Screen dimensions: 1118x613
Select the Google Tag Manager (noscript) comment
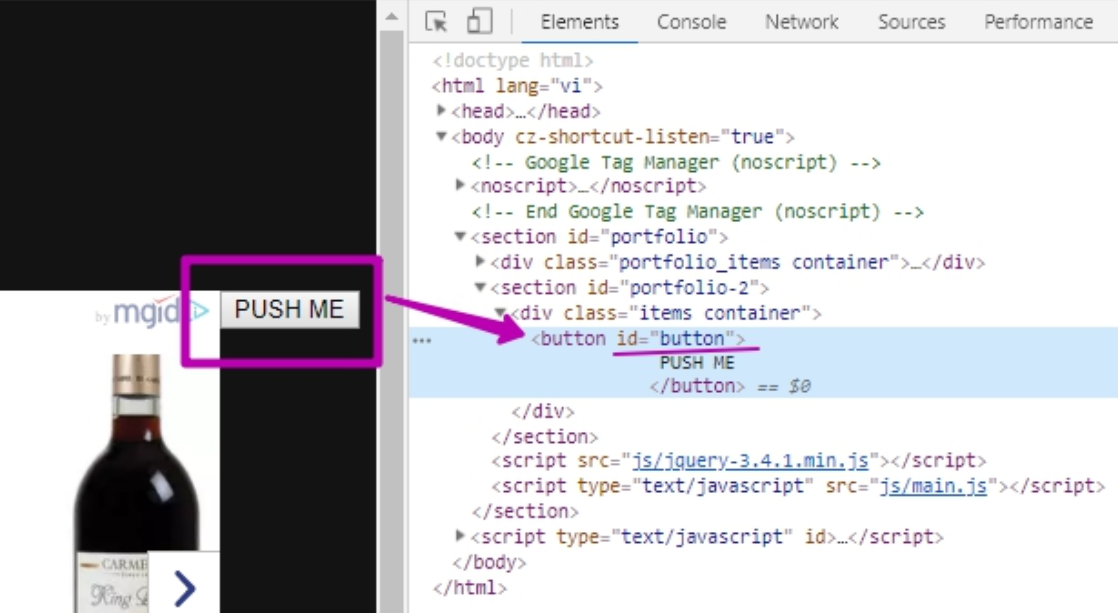676,163
